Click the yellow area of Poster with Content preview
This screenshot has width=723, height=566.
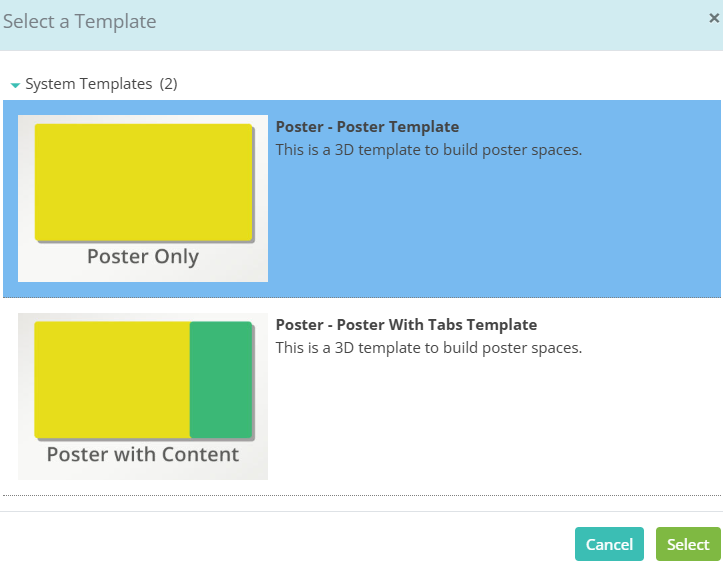pos(112,380)
